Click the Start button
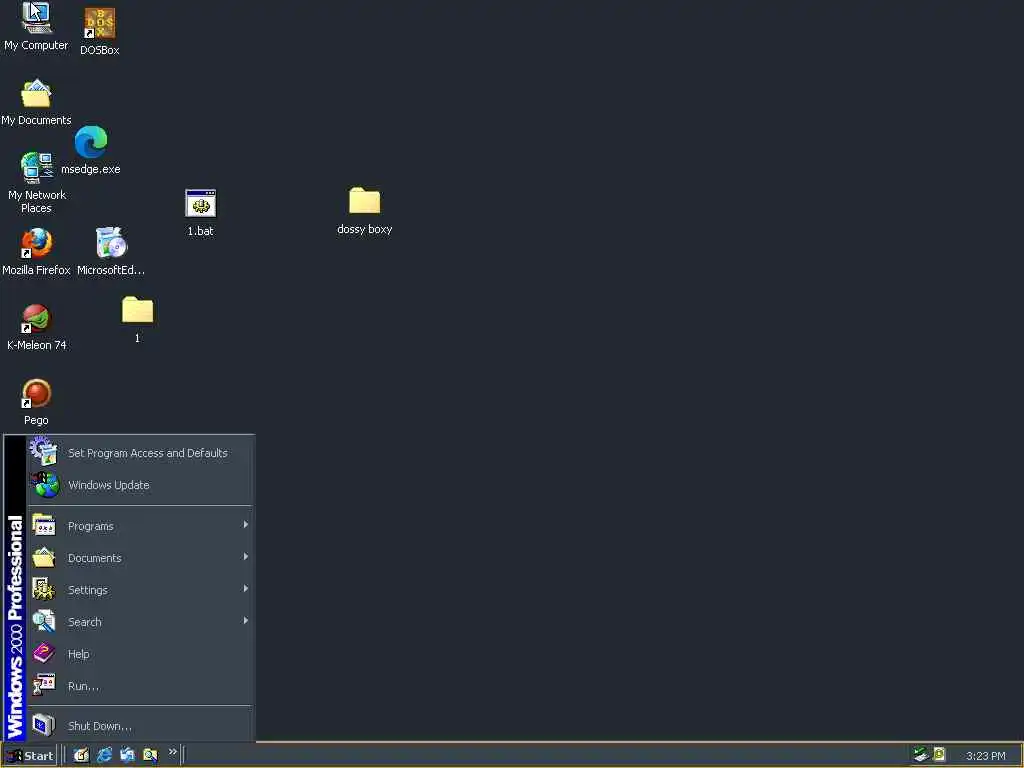 pyautogui.click(x=29, y=756)
